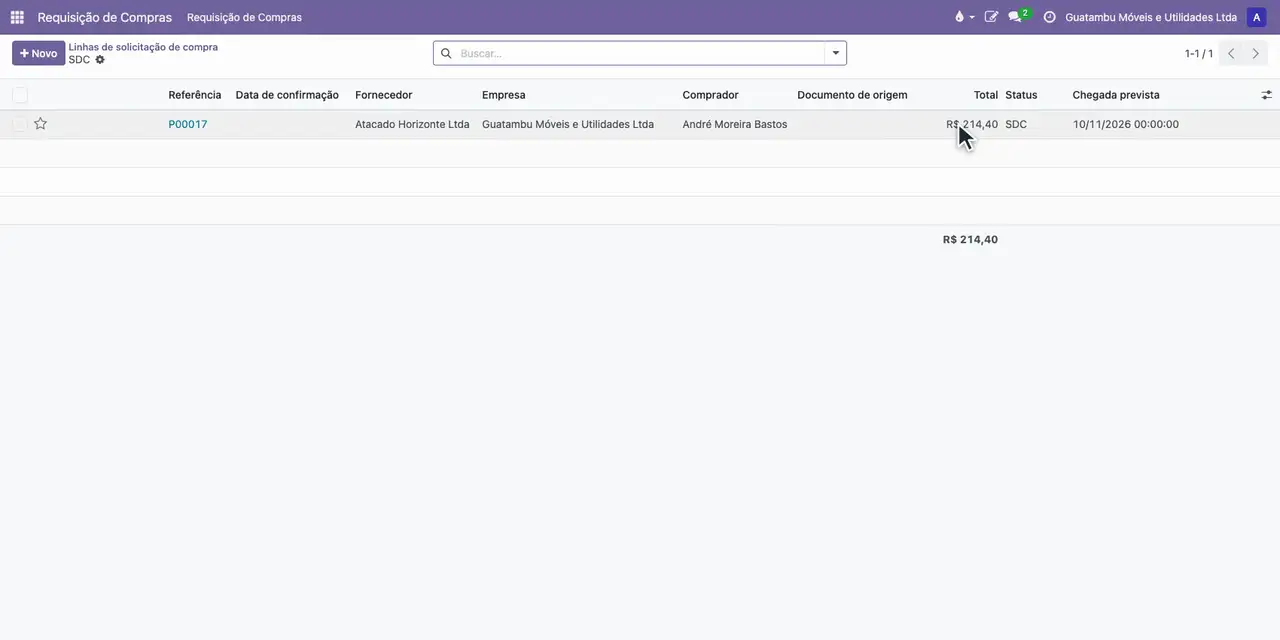Sort by the Total column header
This screenshot has width=1280, height=640.
click(x=986, y=95)
